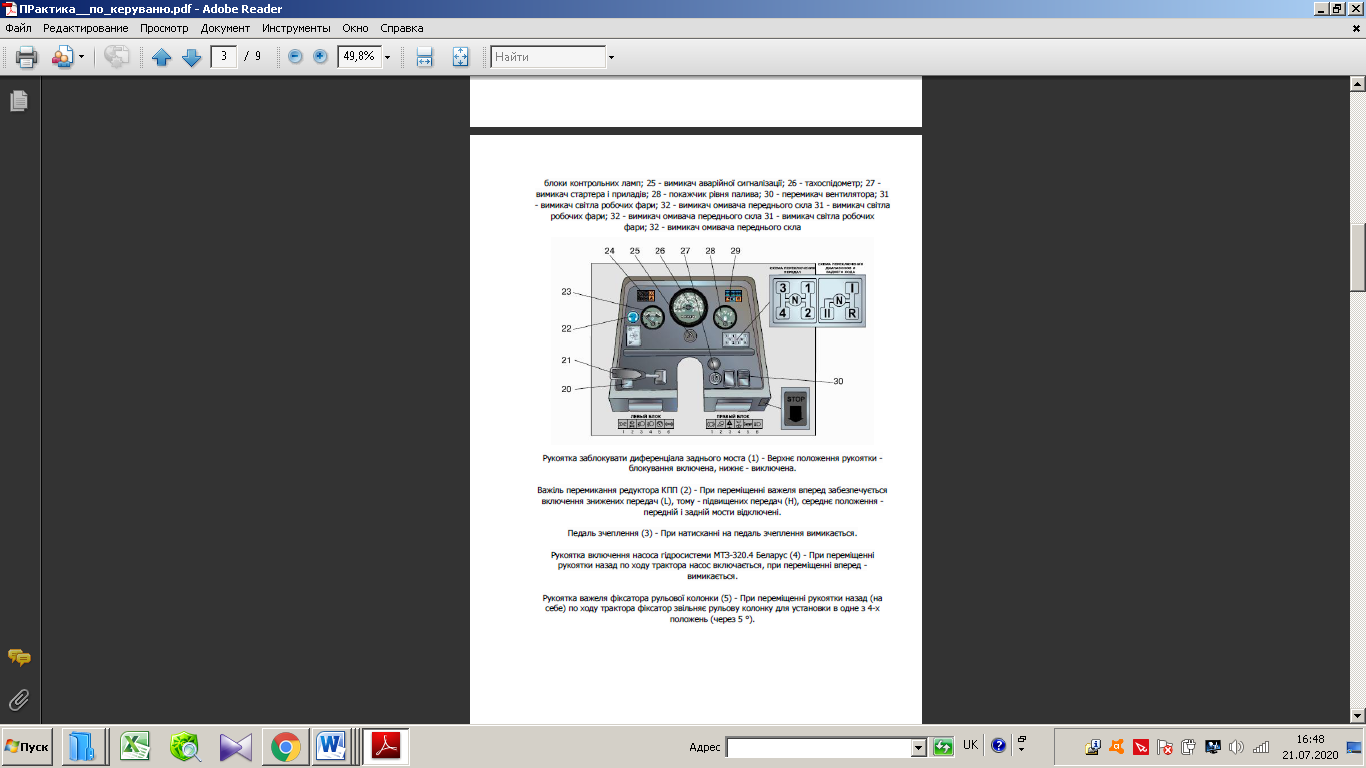Click the network monitor tray icon

[1213, 747]
